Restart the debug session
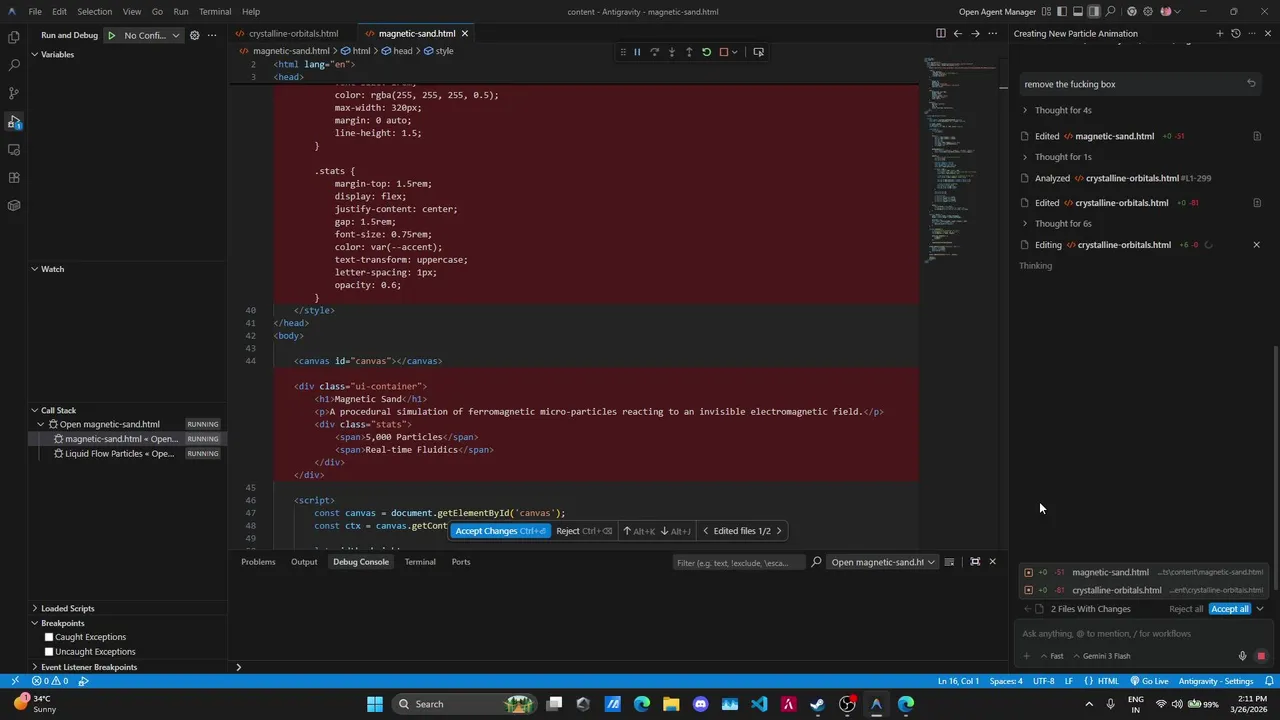1280x720 pixels. [706, 52]
